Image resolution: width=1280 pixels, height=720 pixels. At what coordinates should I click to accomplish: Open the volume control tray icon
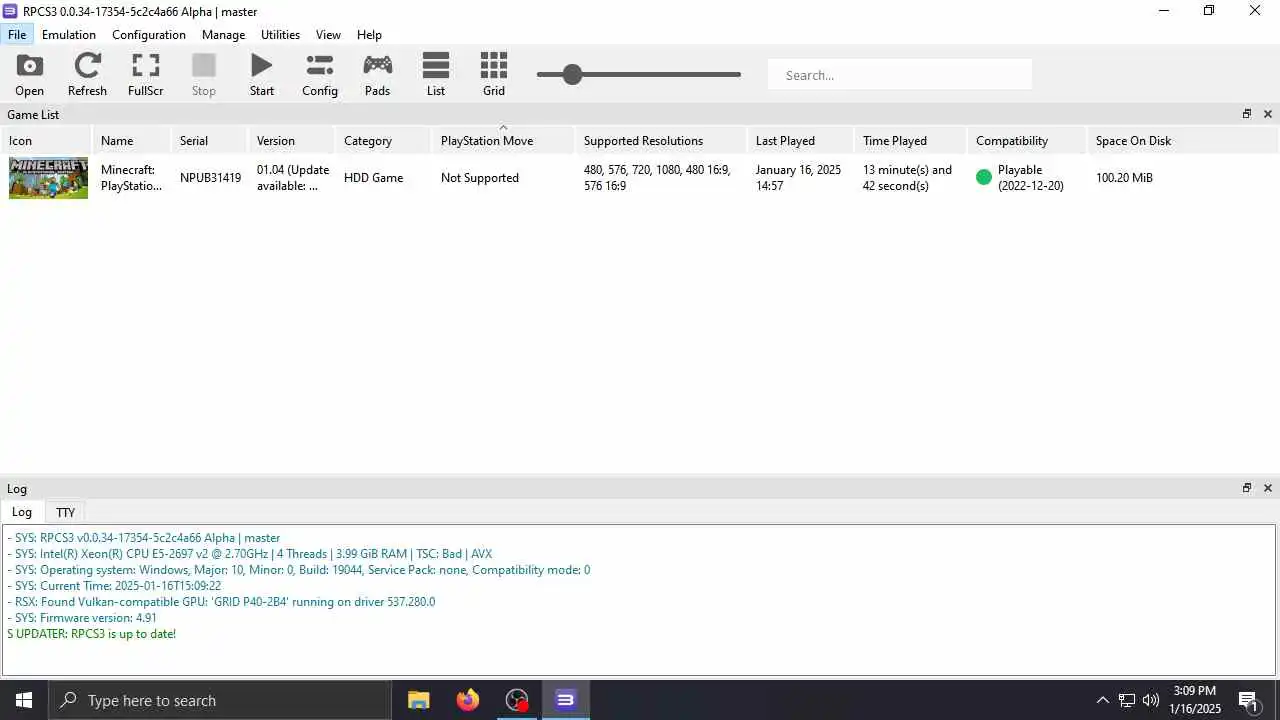coord(1151,700)
